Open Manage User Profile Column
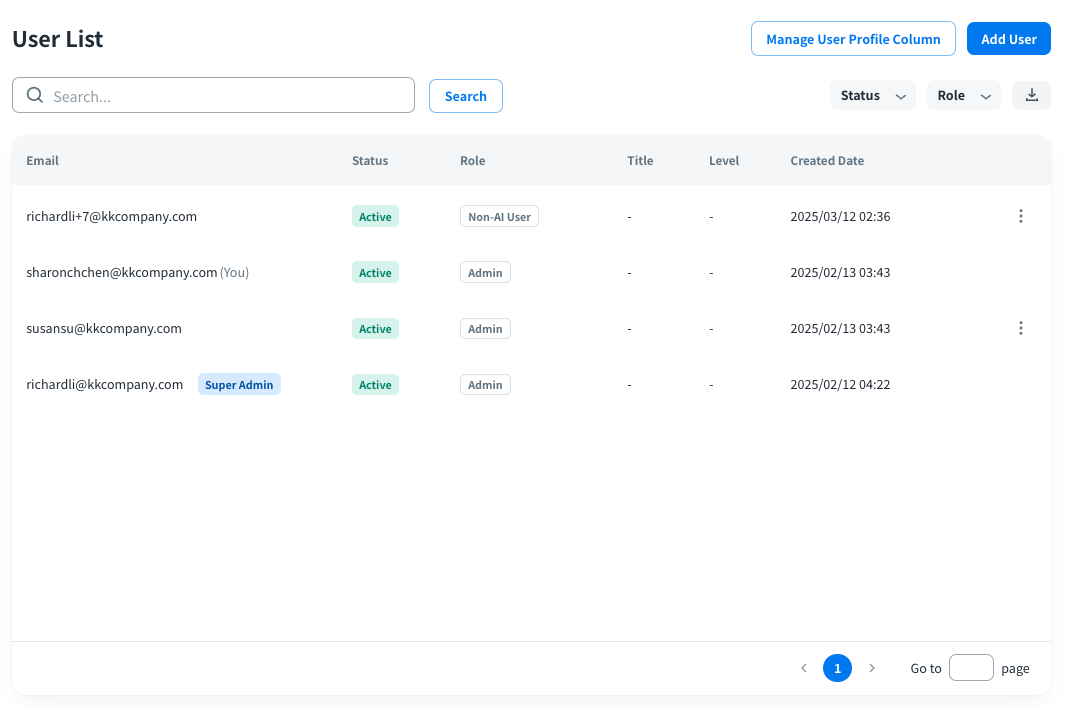Image resolution: width=1065 pixels, height=706 pixels. [853, 39]
